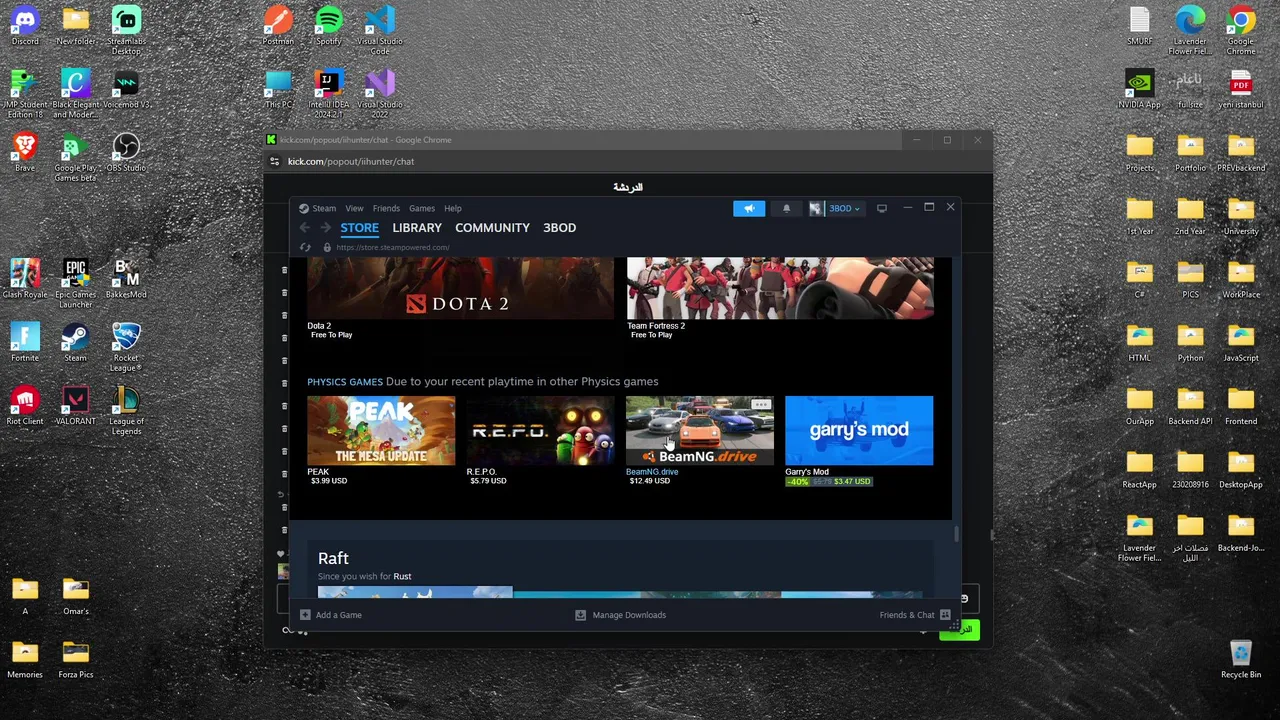Click the PEAK $3.99 USD price
This screenshot has width=1280, height=720.
[x=329, y=481]
